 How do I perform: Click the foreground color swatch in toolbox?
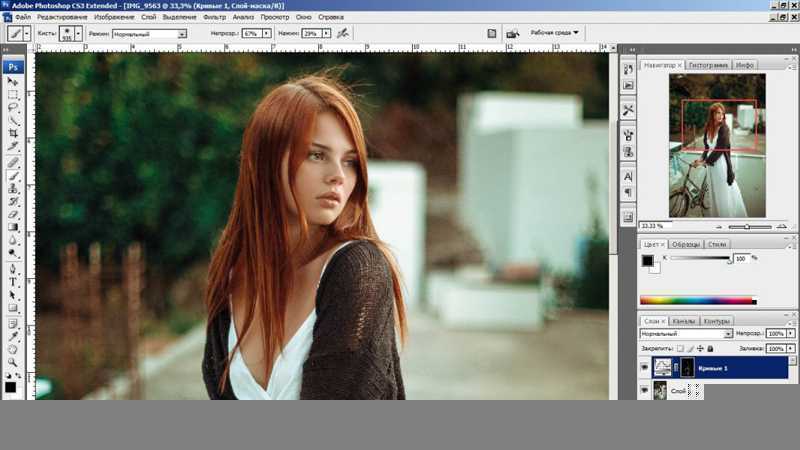(10, 387)
